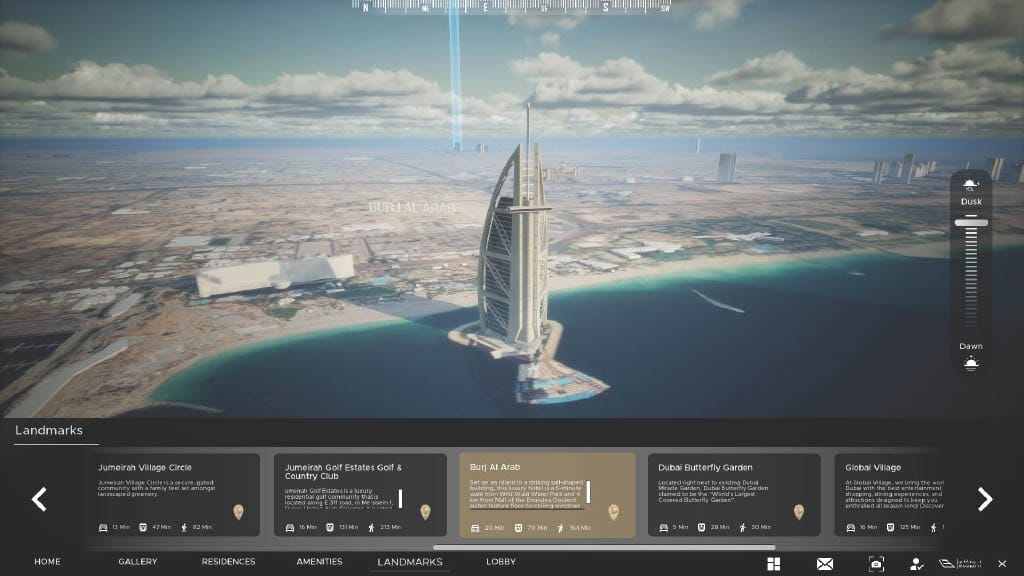Image resolution: width=1024 pixels, height=576 pixels.
Task: Select the Global Village landmark card
Action: pos(885,495)
